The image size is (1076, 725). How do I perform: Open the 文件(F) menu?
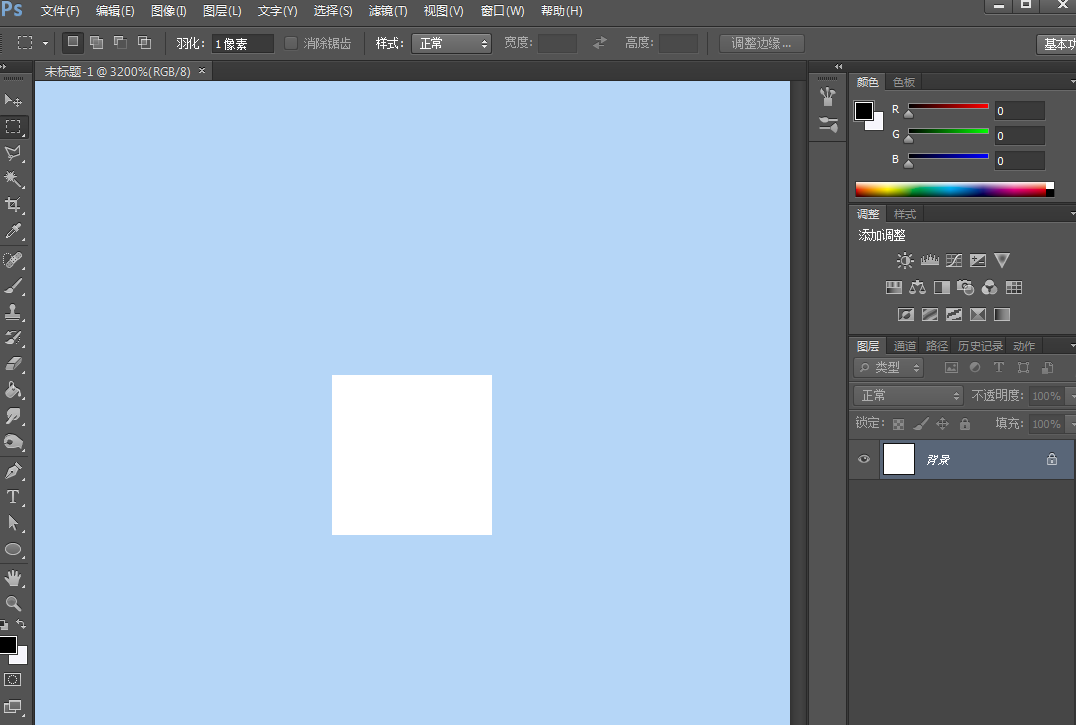[60, 11]
